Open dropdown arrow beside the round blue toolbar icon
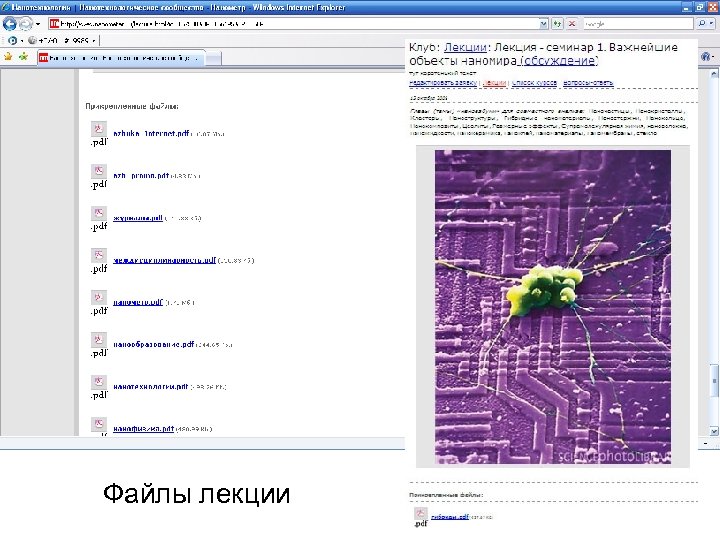The height and width of the screenshot is (540, 720). coord(22,41)
